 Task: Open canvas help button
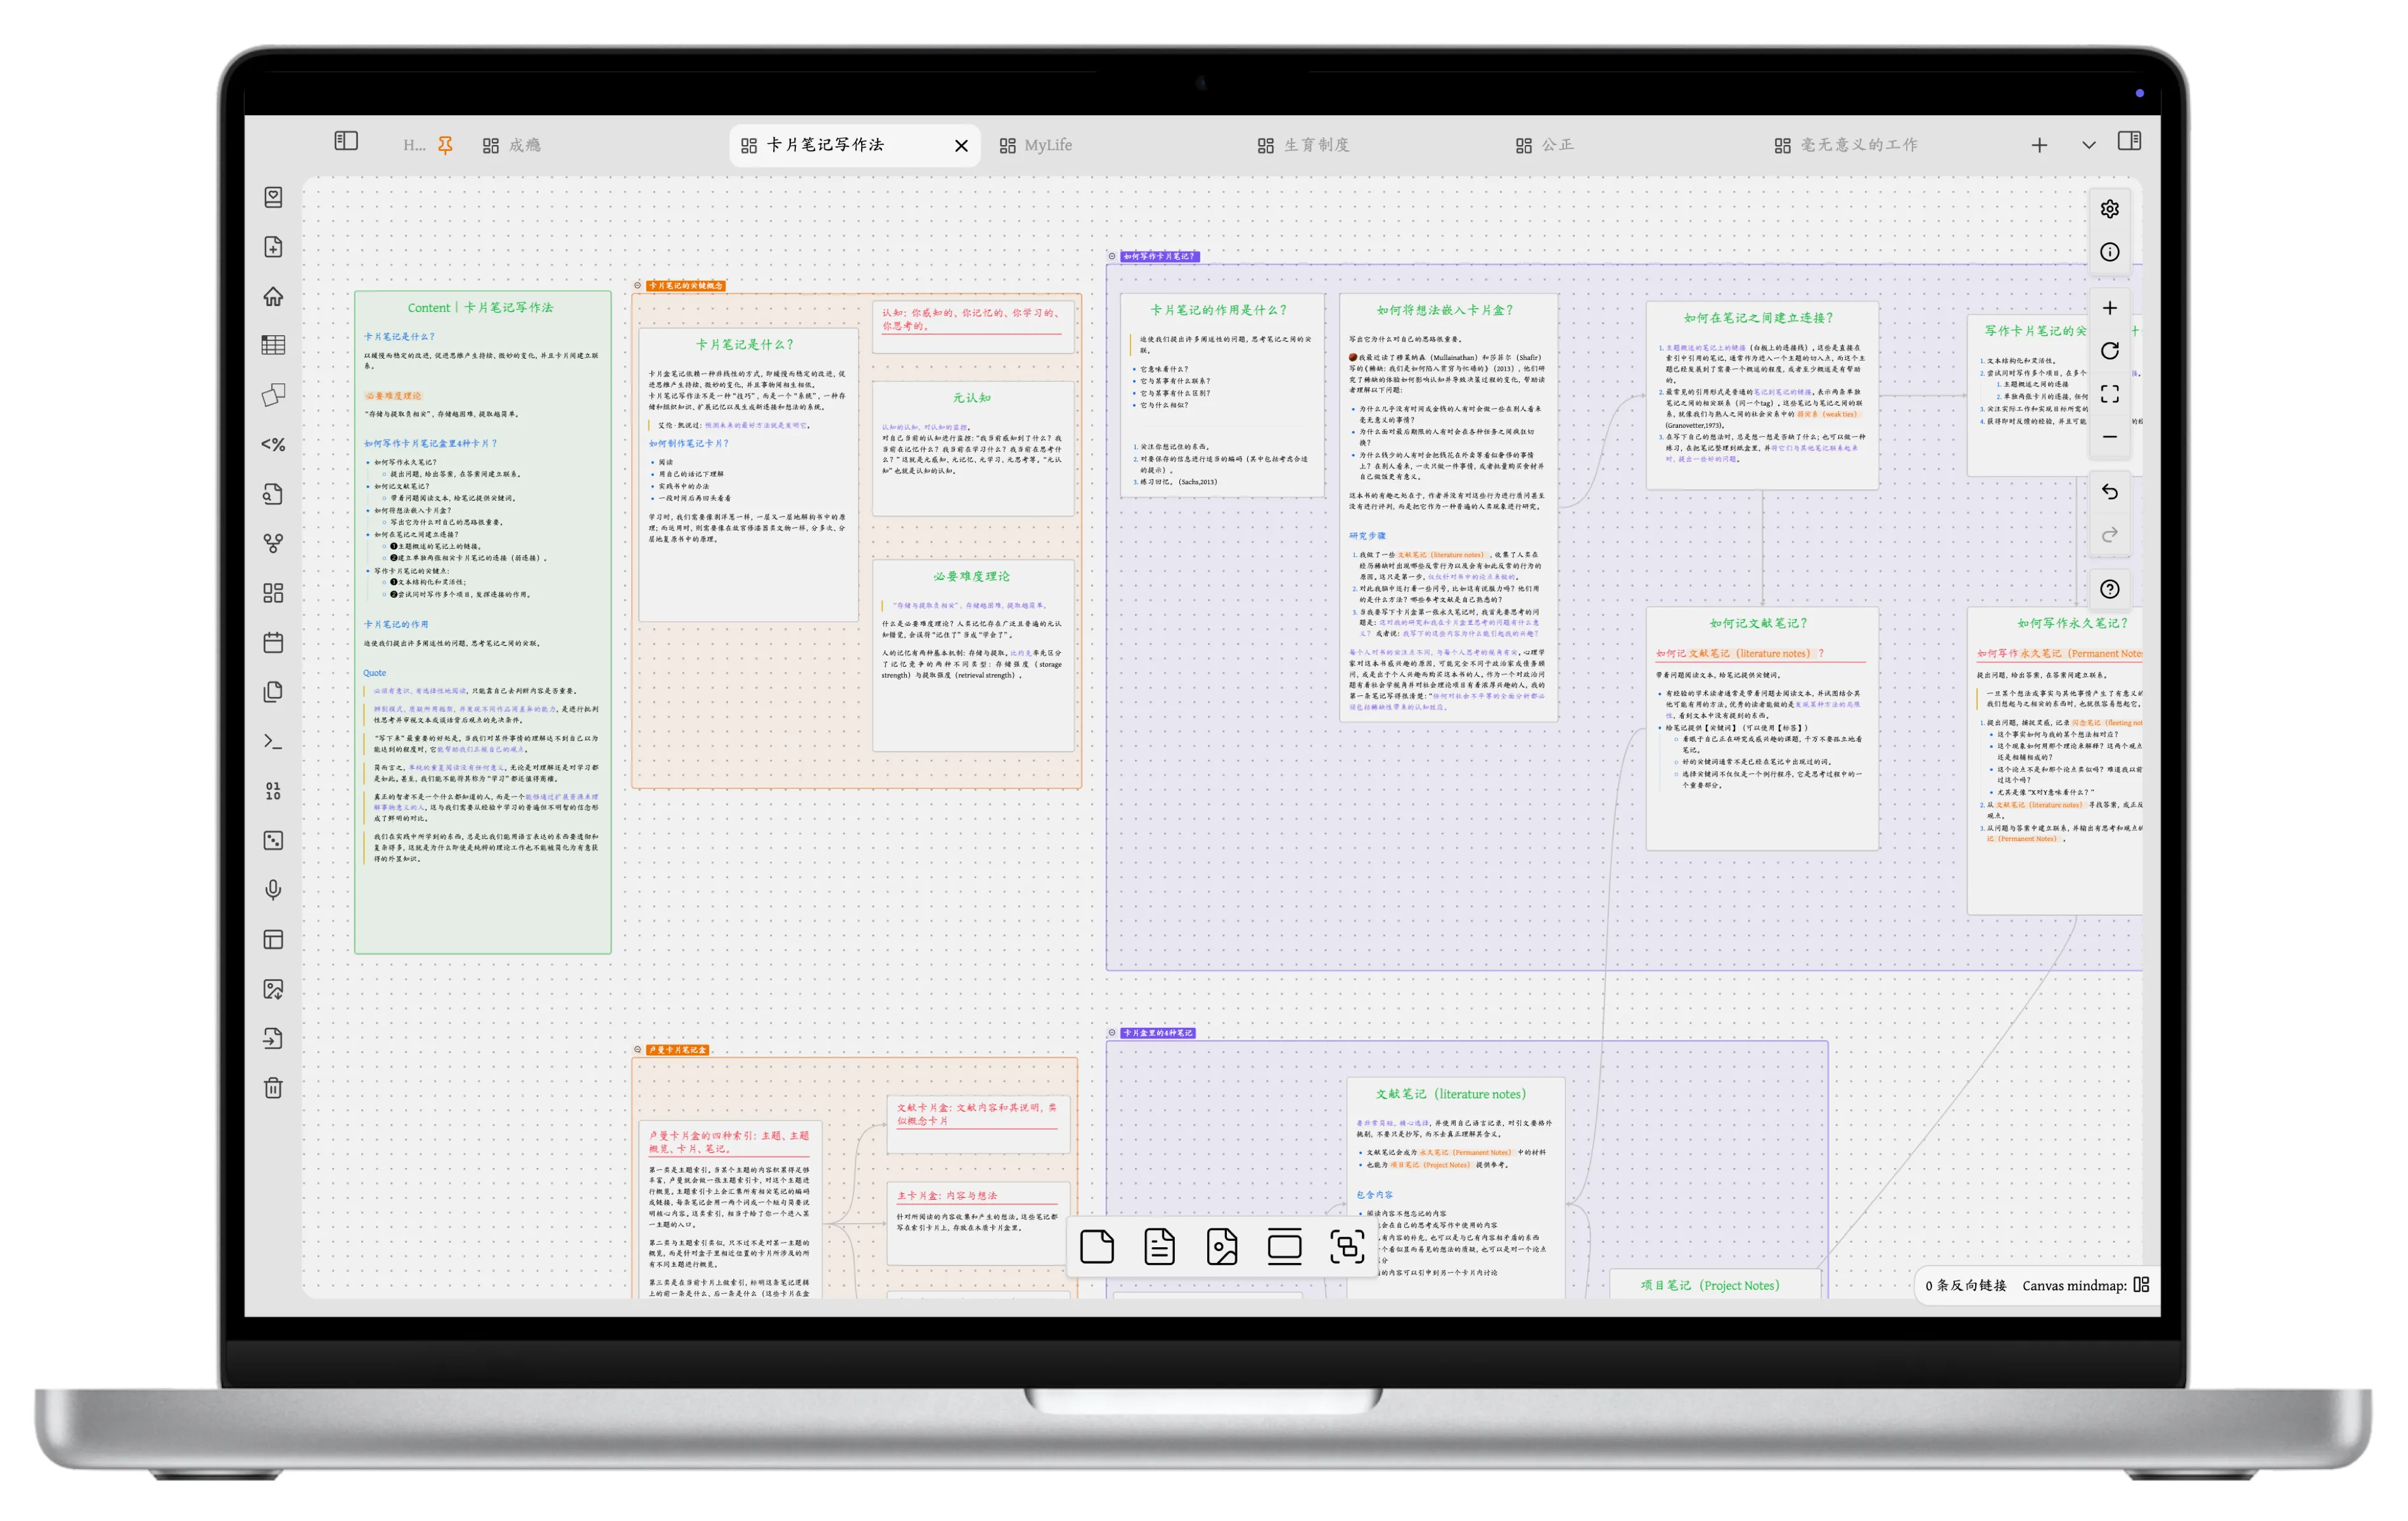pyautogui.click(x=2109, y=589)
